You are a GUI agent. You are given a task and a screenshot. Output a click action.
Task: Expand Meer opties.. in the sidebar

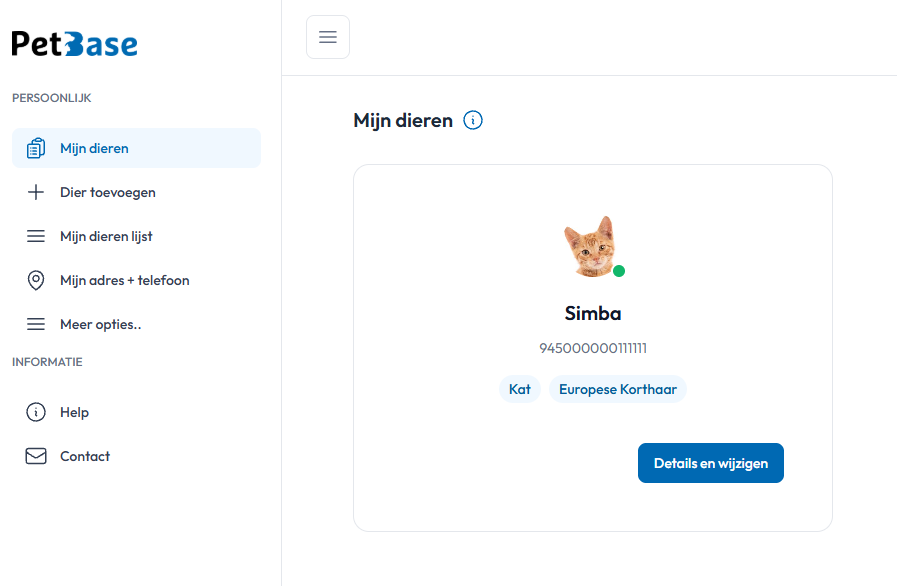pyautogui.click(x=100, y=324)
